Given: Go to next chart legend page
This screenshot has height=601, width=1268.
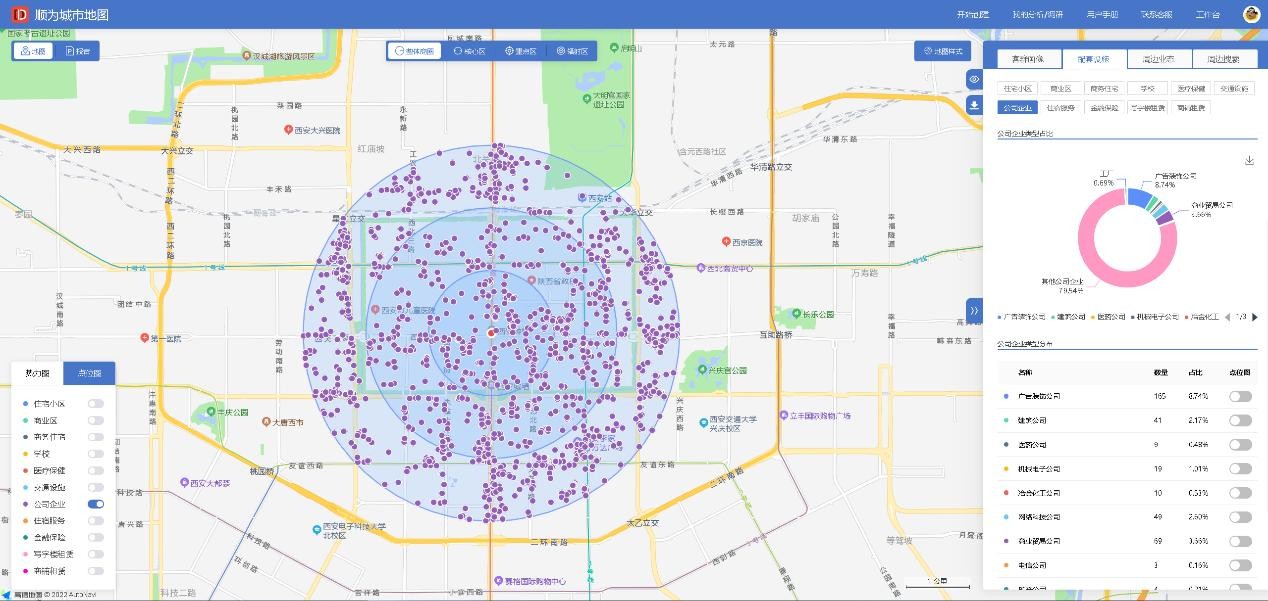Looking at the screenshot, I should (x=1255, y=317).
